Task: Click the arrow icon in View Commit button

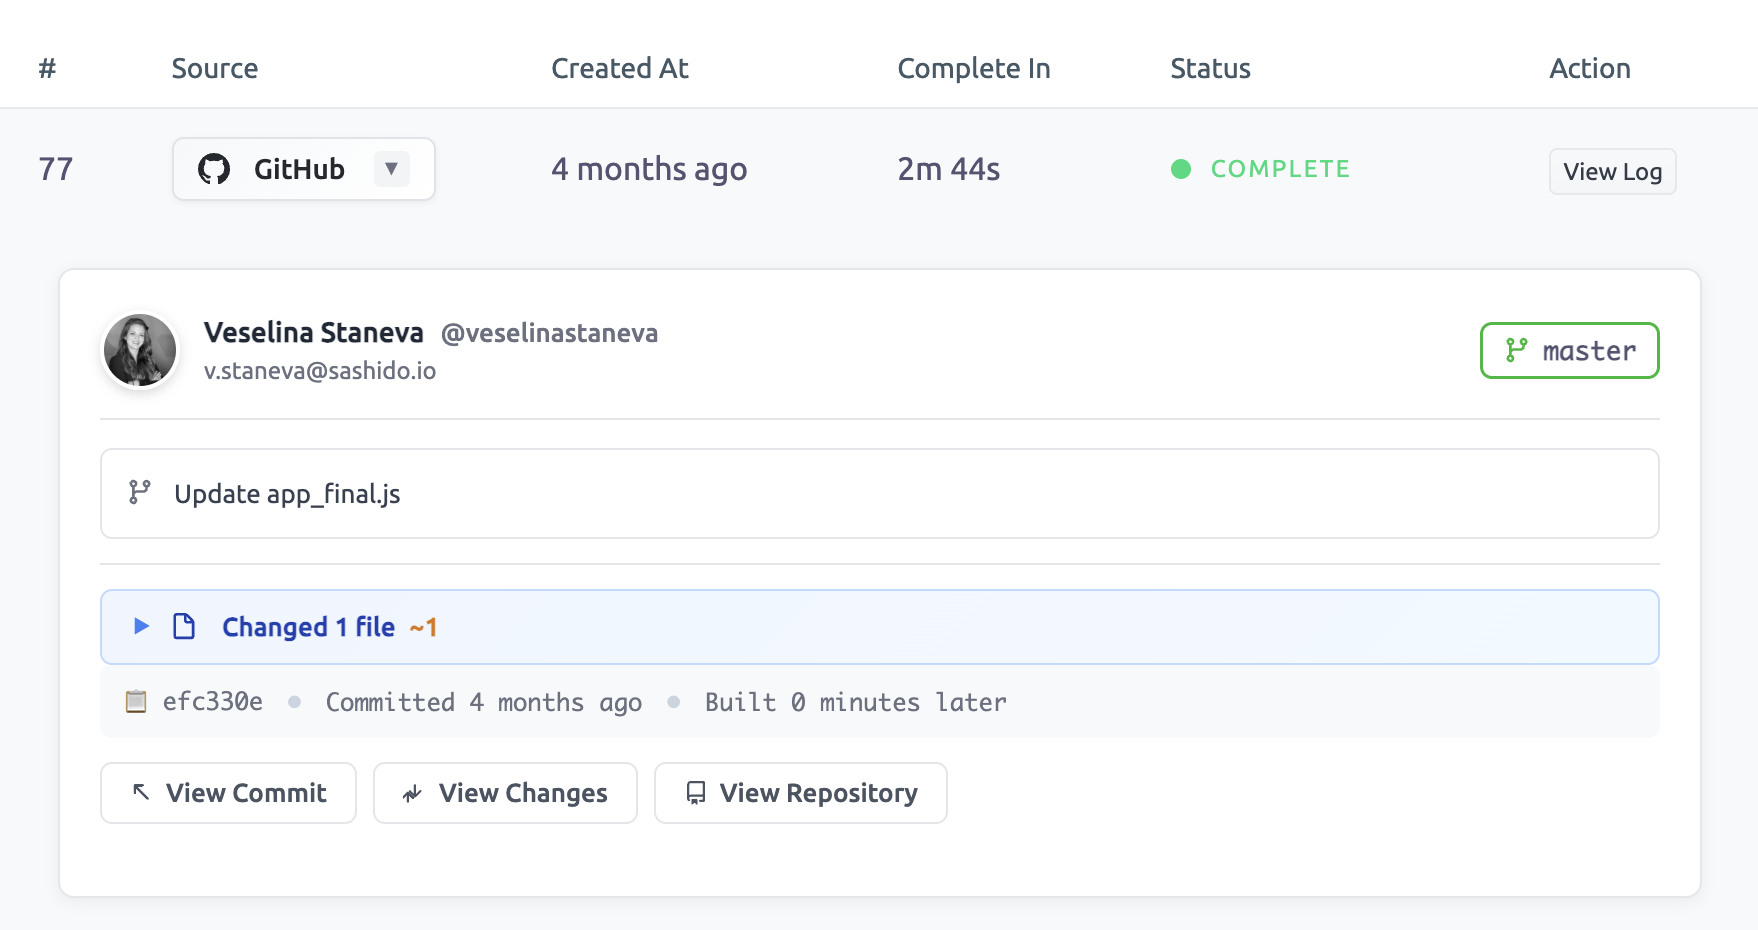Action: click(140, 792)
